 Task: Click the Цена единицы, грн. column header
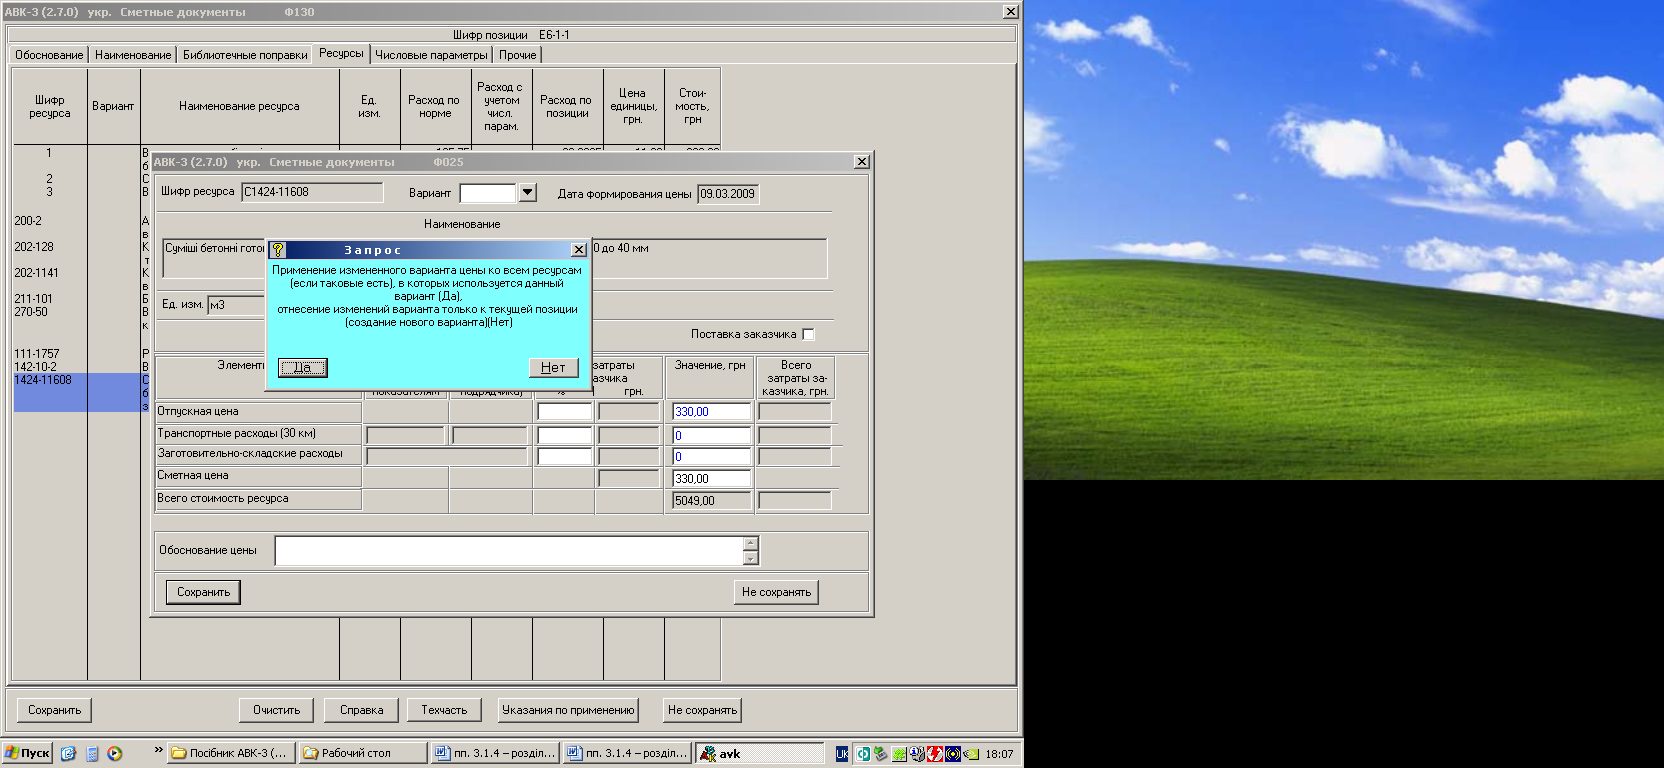pyautogui.click(x=633, y=107)
